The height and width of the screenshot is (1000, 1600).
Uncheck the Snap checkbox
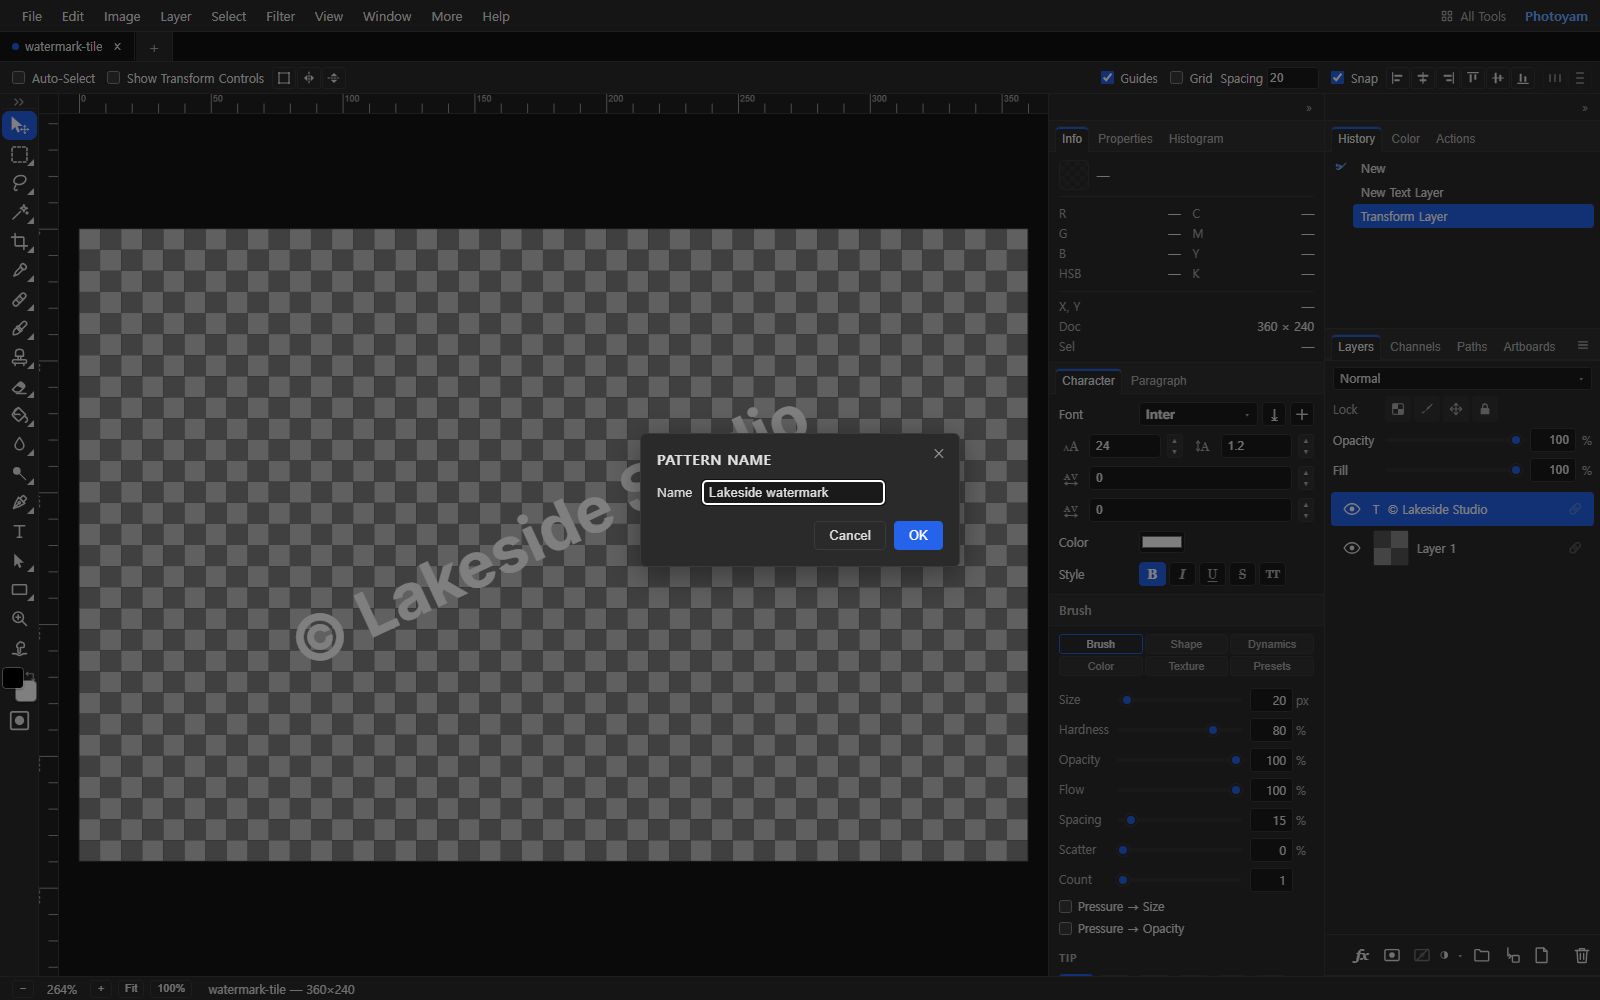[1337, 78]
